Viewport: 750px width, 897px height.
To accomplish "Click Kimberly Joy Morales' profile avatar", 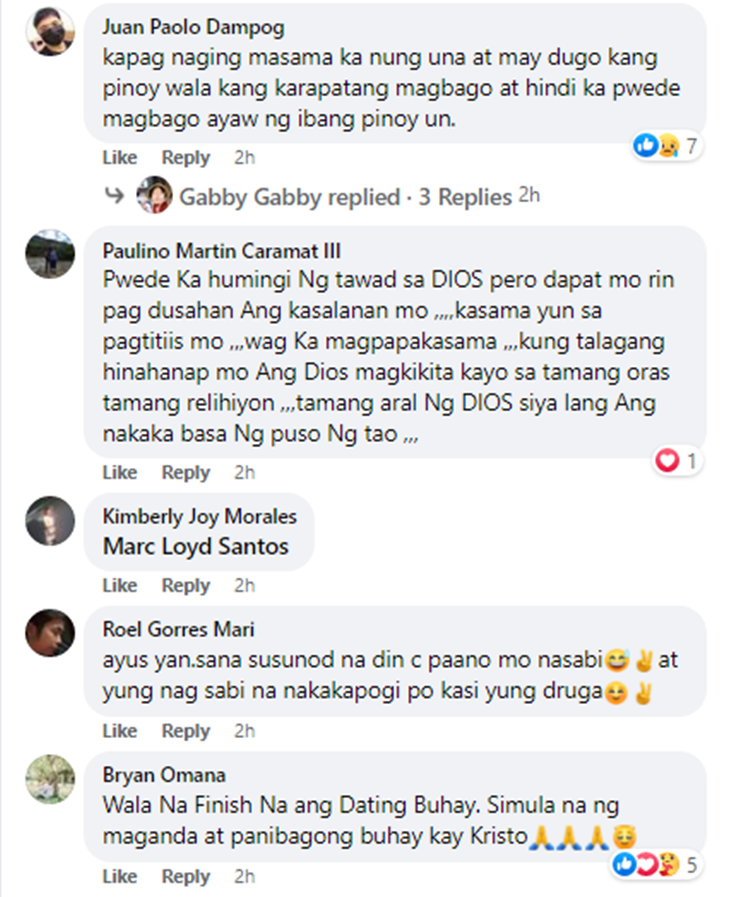I will tap(50, 521).
